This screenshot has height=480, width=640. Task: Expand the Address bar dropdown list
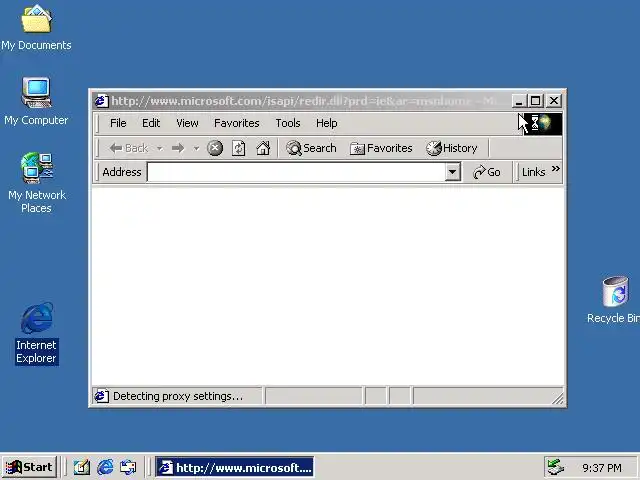(452, 172)
